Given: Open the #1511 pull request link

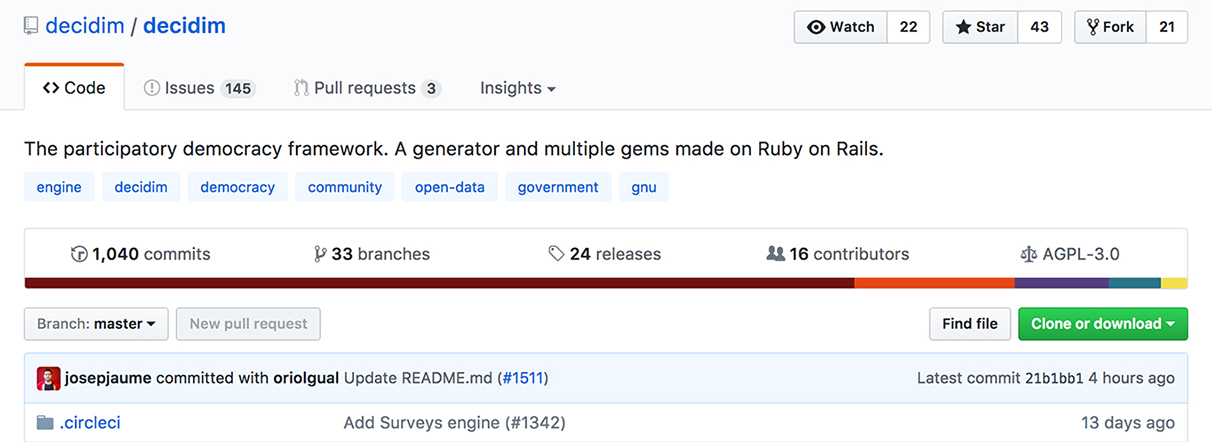Looking at the screenshot, I should pyautogui.click(x=524, y=379).
